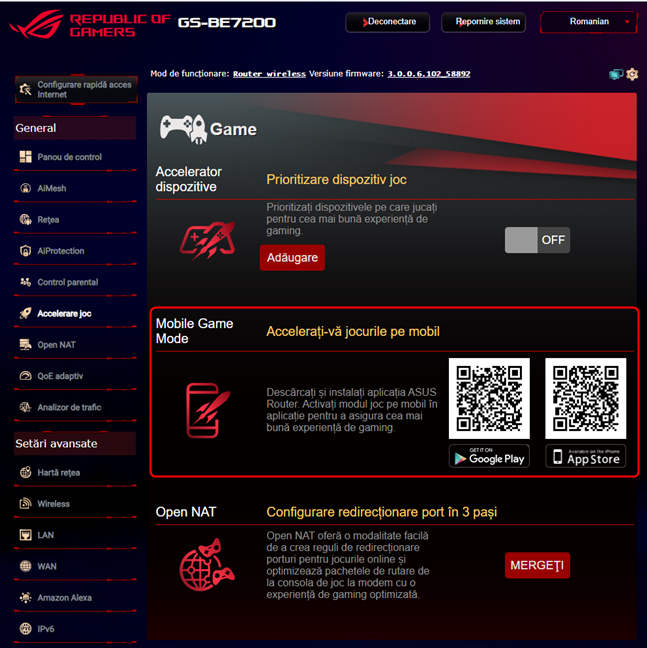The height and width of the screenshot is (648, 647).
Task: Click Configurare redirecționare port în 3 pași
Action: (381, 512)
